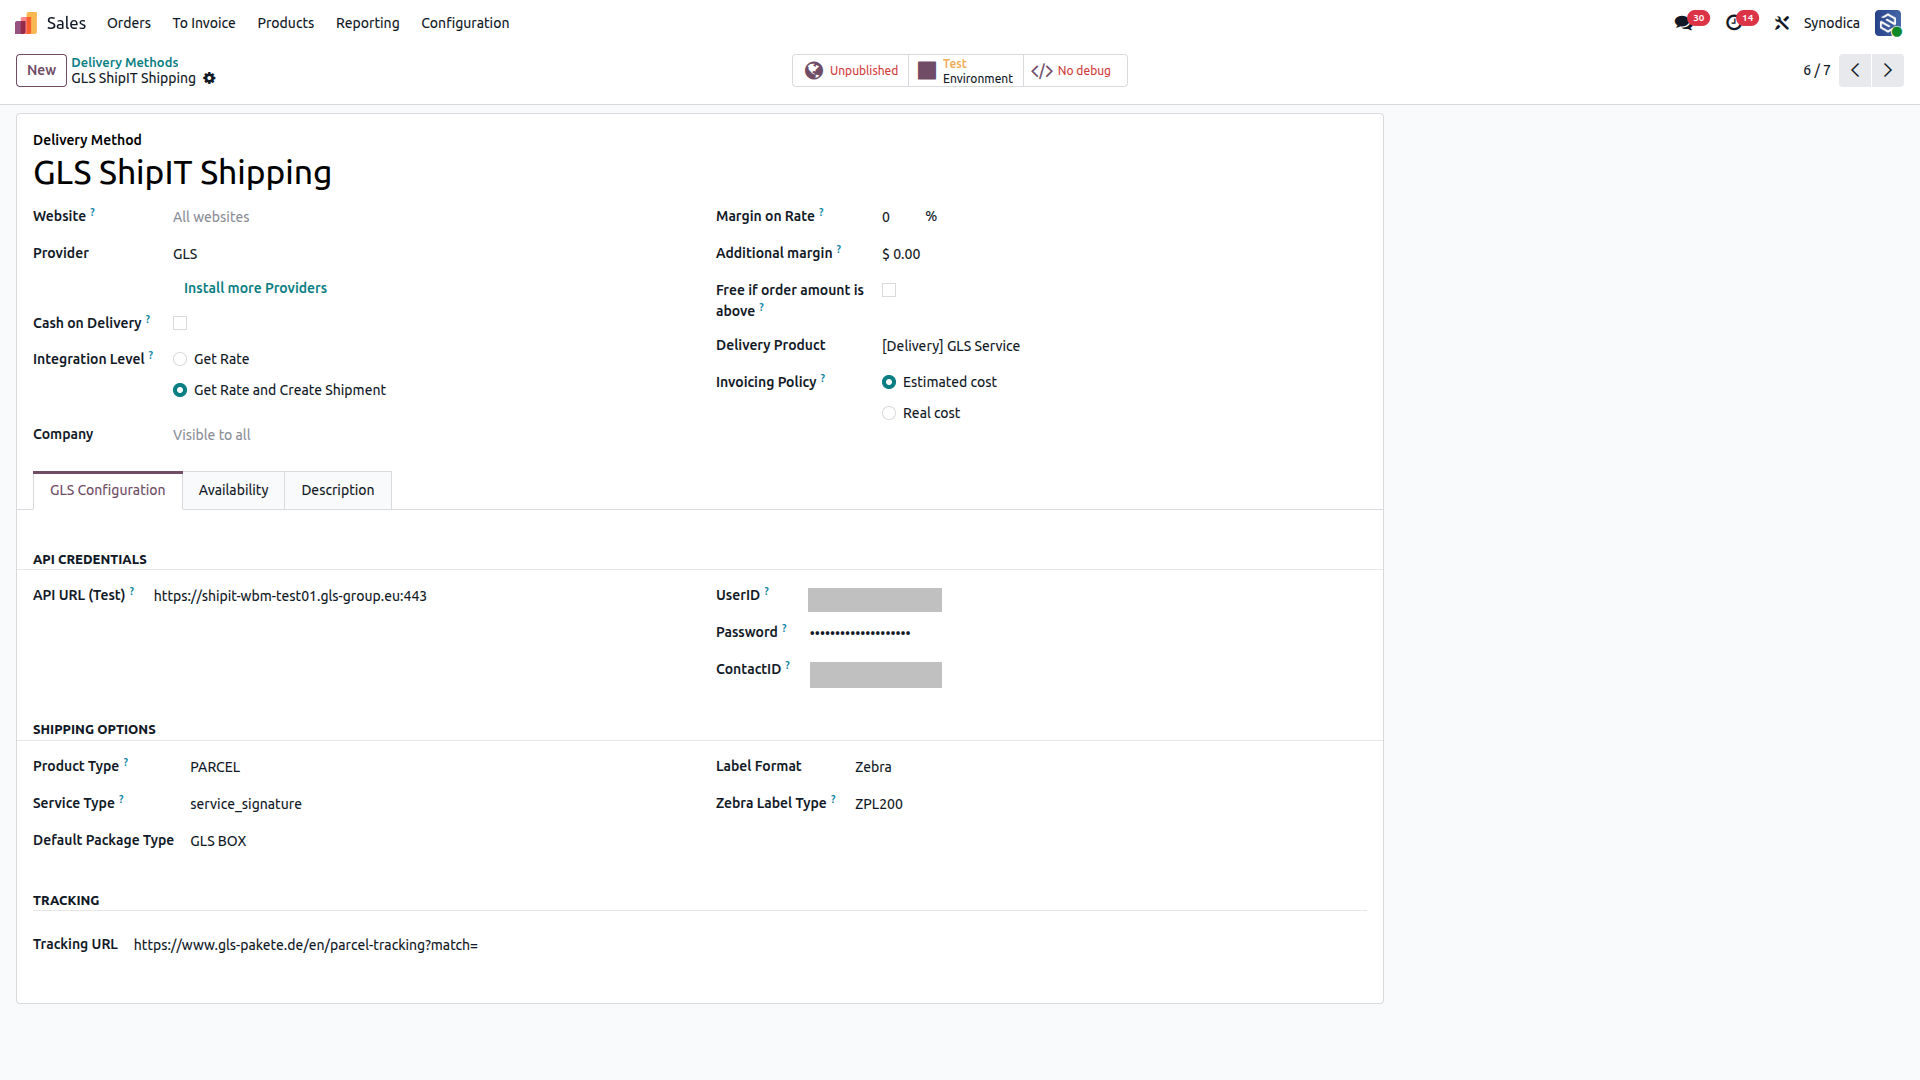Click the globe Unpublished icon

tap(814, 70)
